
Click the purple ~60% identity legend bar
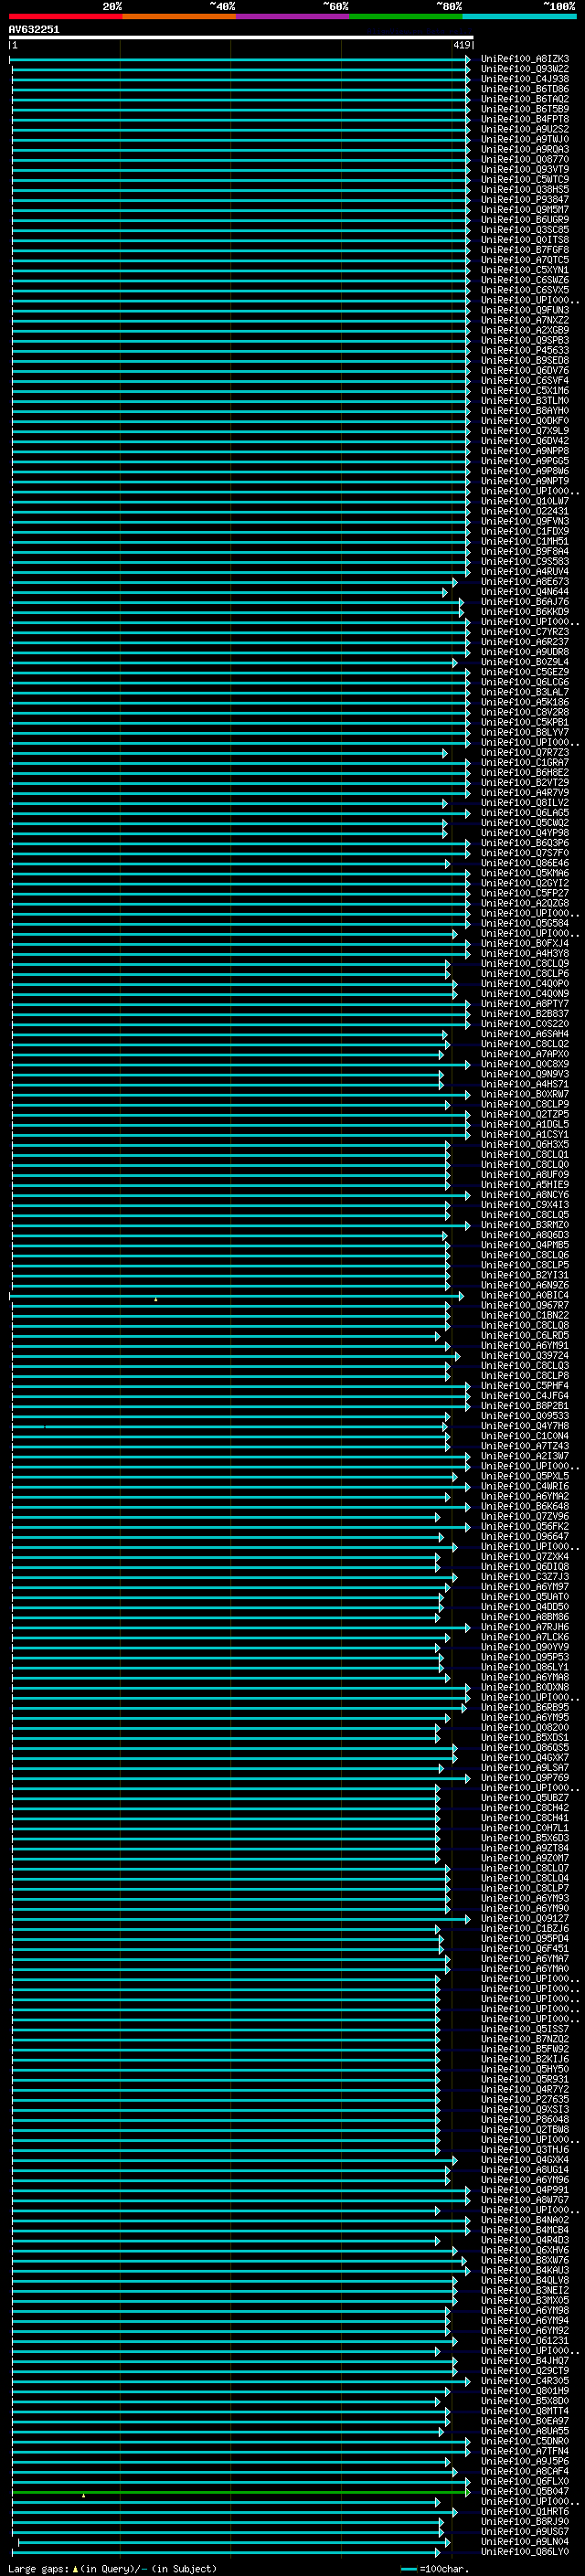(292, 16)
